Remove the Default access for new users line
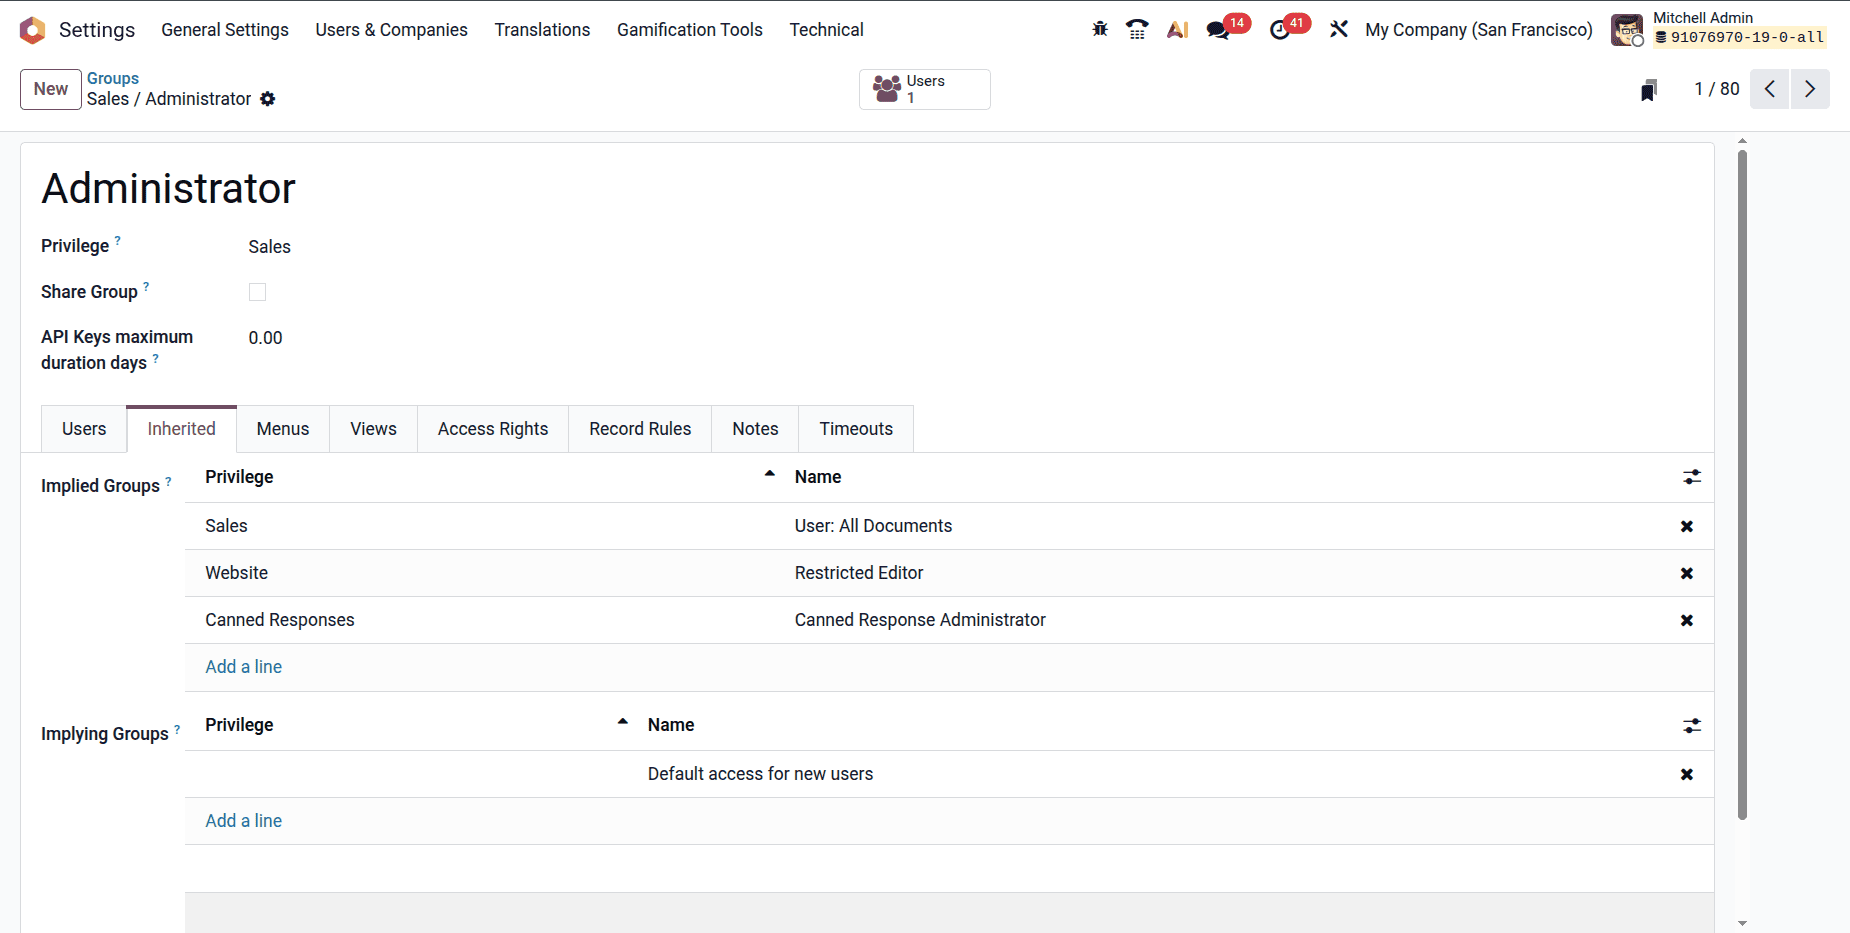This screenshot has width=1850, height=933. click(1687, 773)
